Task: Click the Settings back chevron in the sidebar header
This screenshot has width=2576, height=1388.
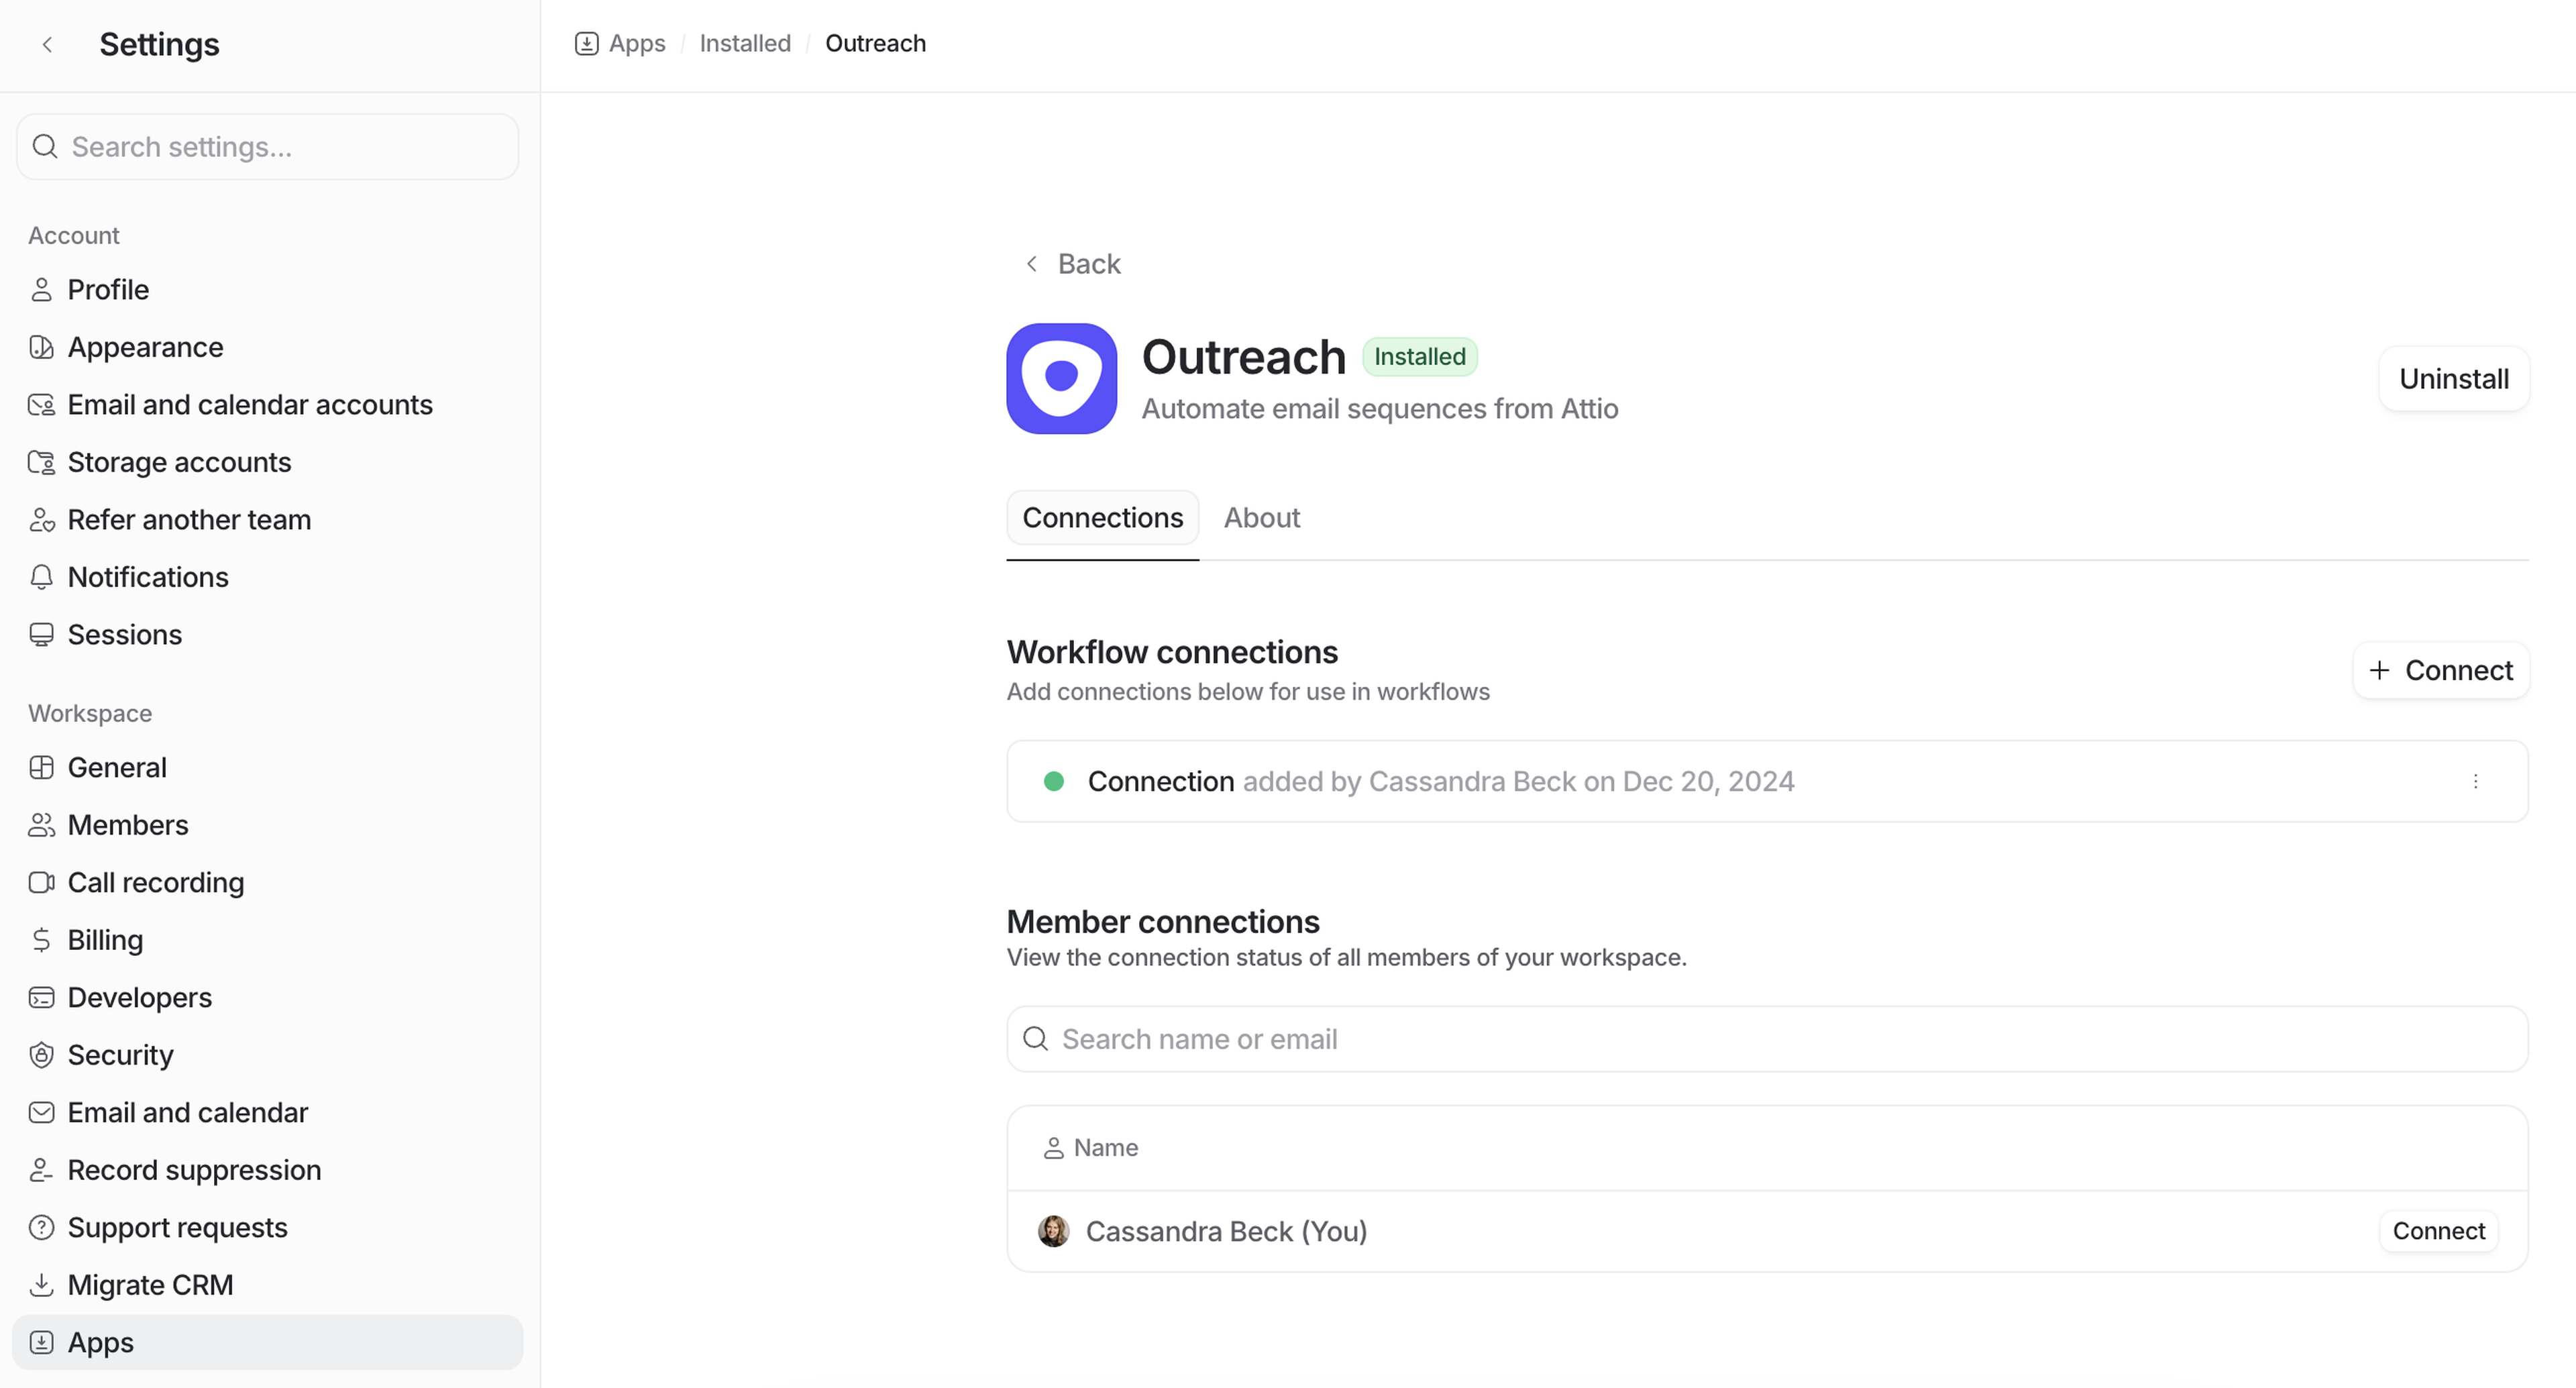Action: pos(47,44)
